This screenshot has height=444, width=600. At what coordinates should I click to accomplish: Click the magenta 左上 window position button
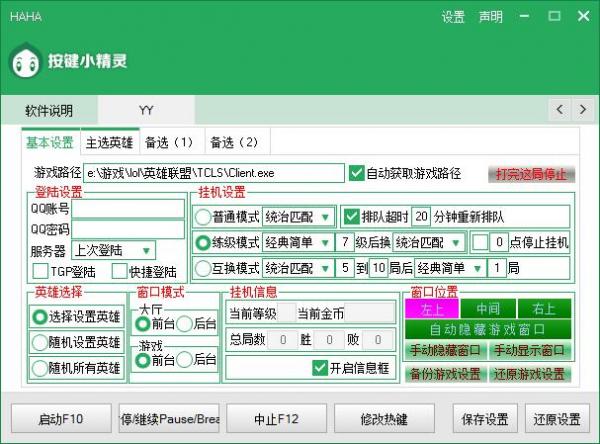(x=432, y=309)
